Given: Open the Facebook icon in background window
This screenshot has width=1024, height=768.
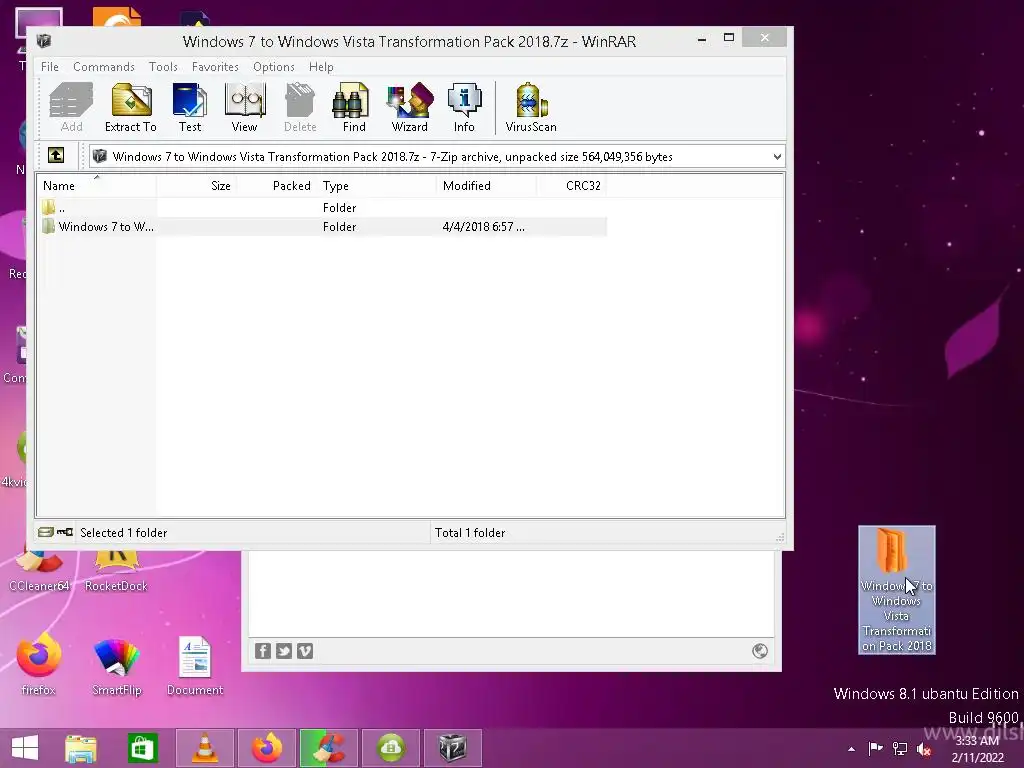Looking at the screenshot, I should pos(263,651).
